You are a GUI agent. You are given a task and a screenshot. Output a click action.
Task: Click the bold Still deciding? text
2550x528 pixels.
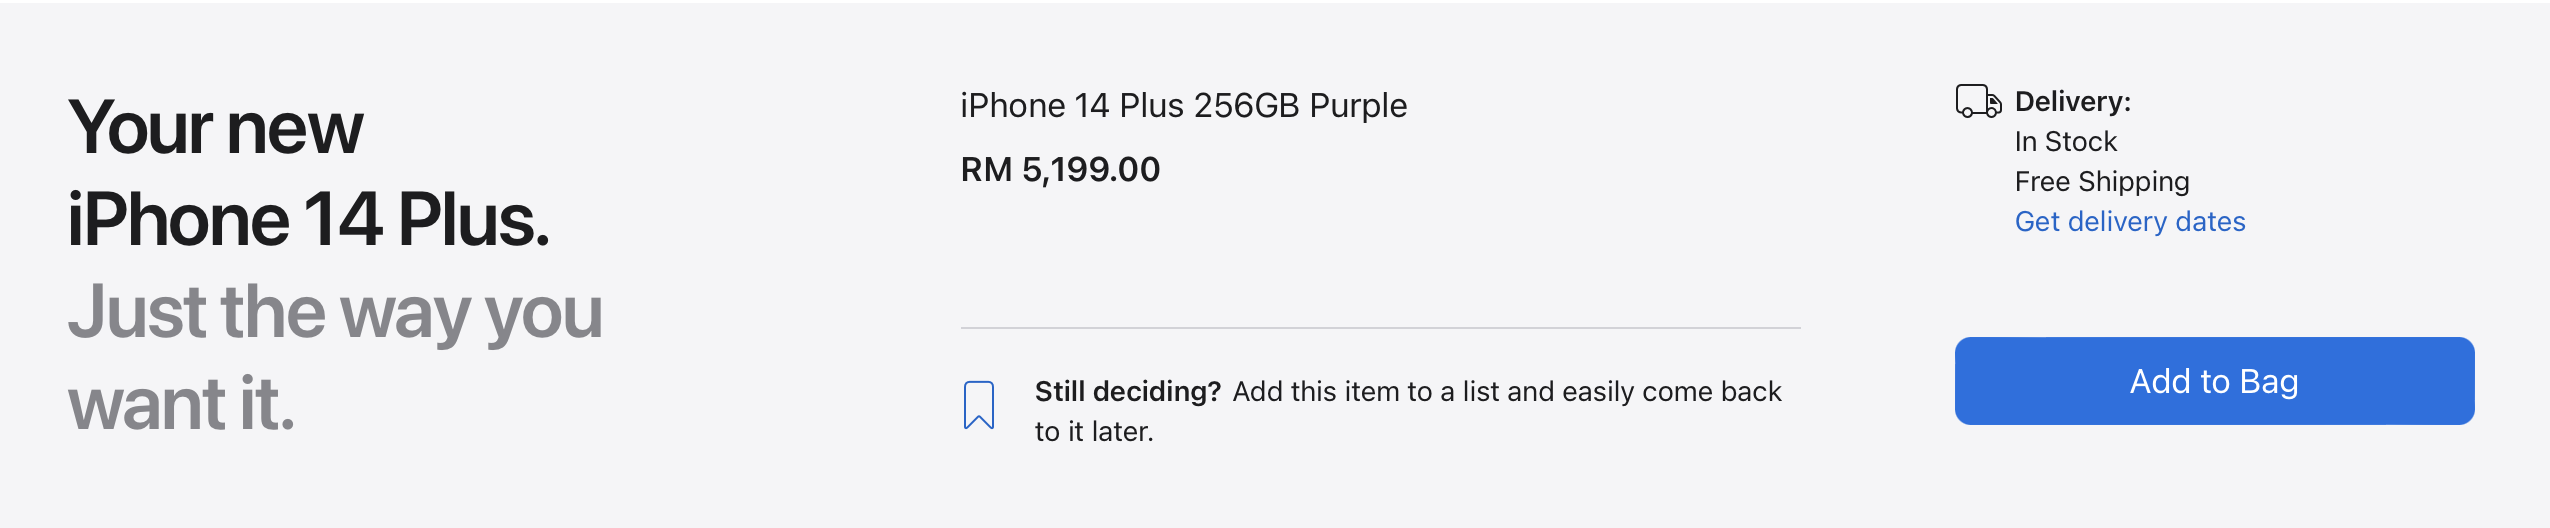[x=1127, y=391]
